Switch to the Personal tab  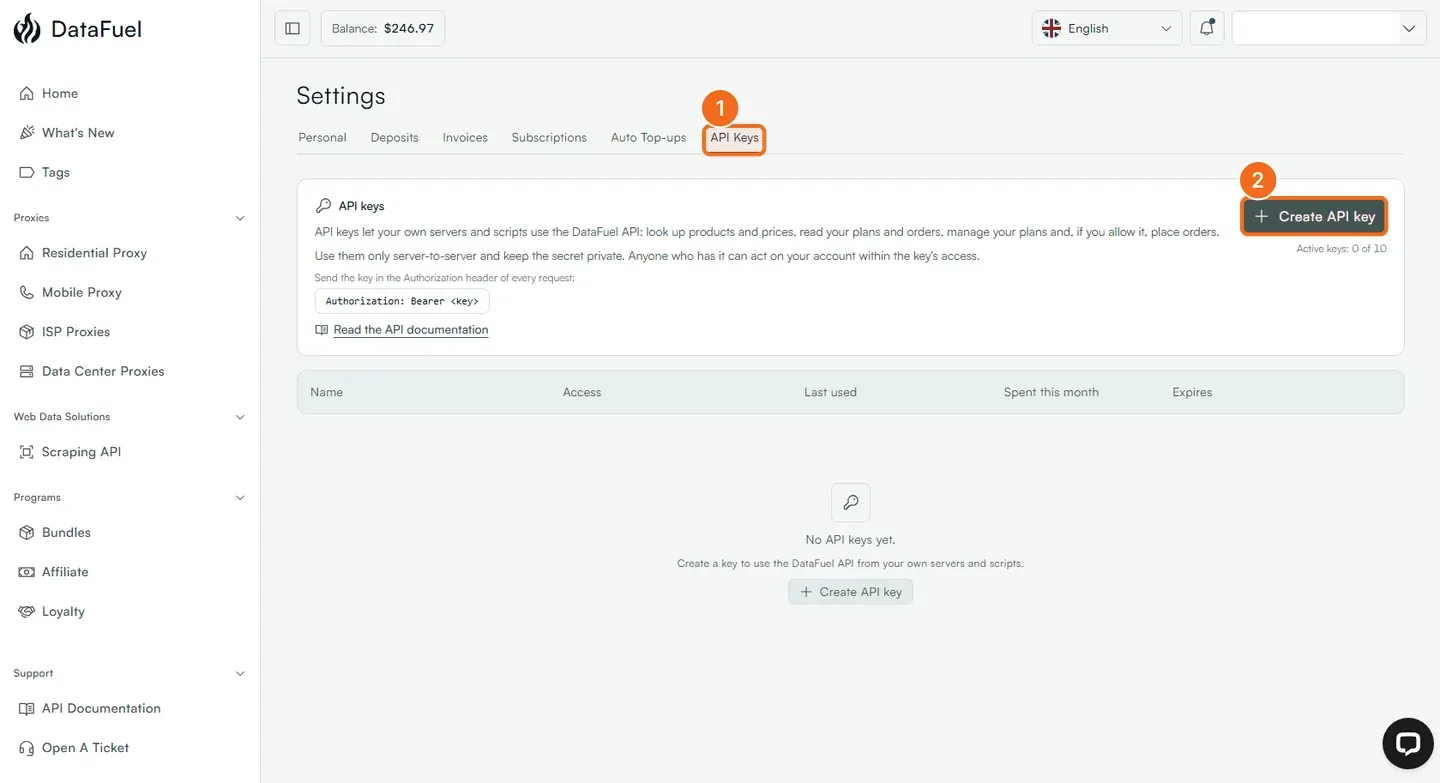click(322, 138)
